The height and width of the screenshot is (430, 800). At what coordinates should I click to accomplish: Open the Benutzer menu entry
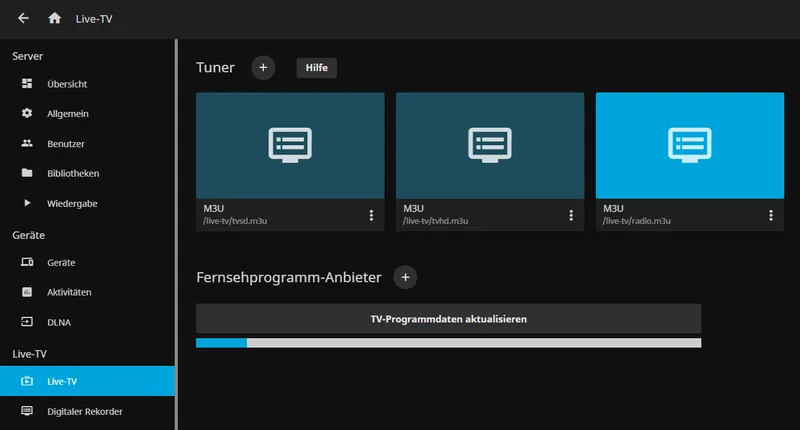coord(87,143)
